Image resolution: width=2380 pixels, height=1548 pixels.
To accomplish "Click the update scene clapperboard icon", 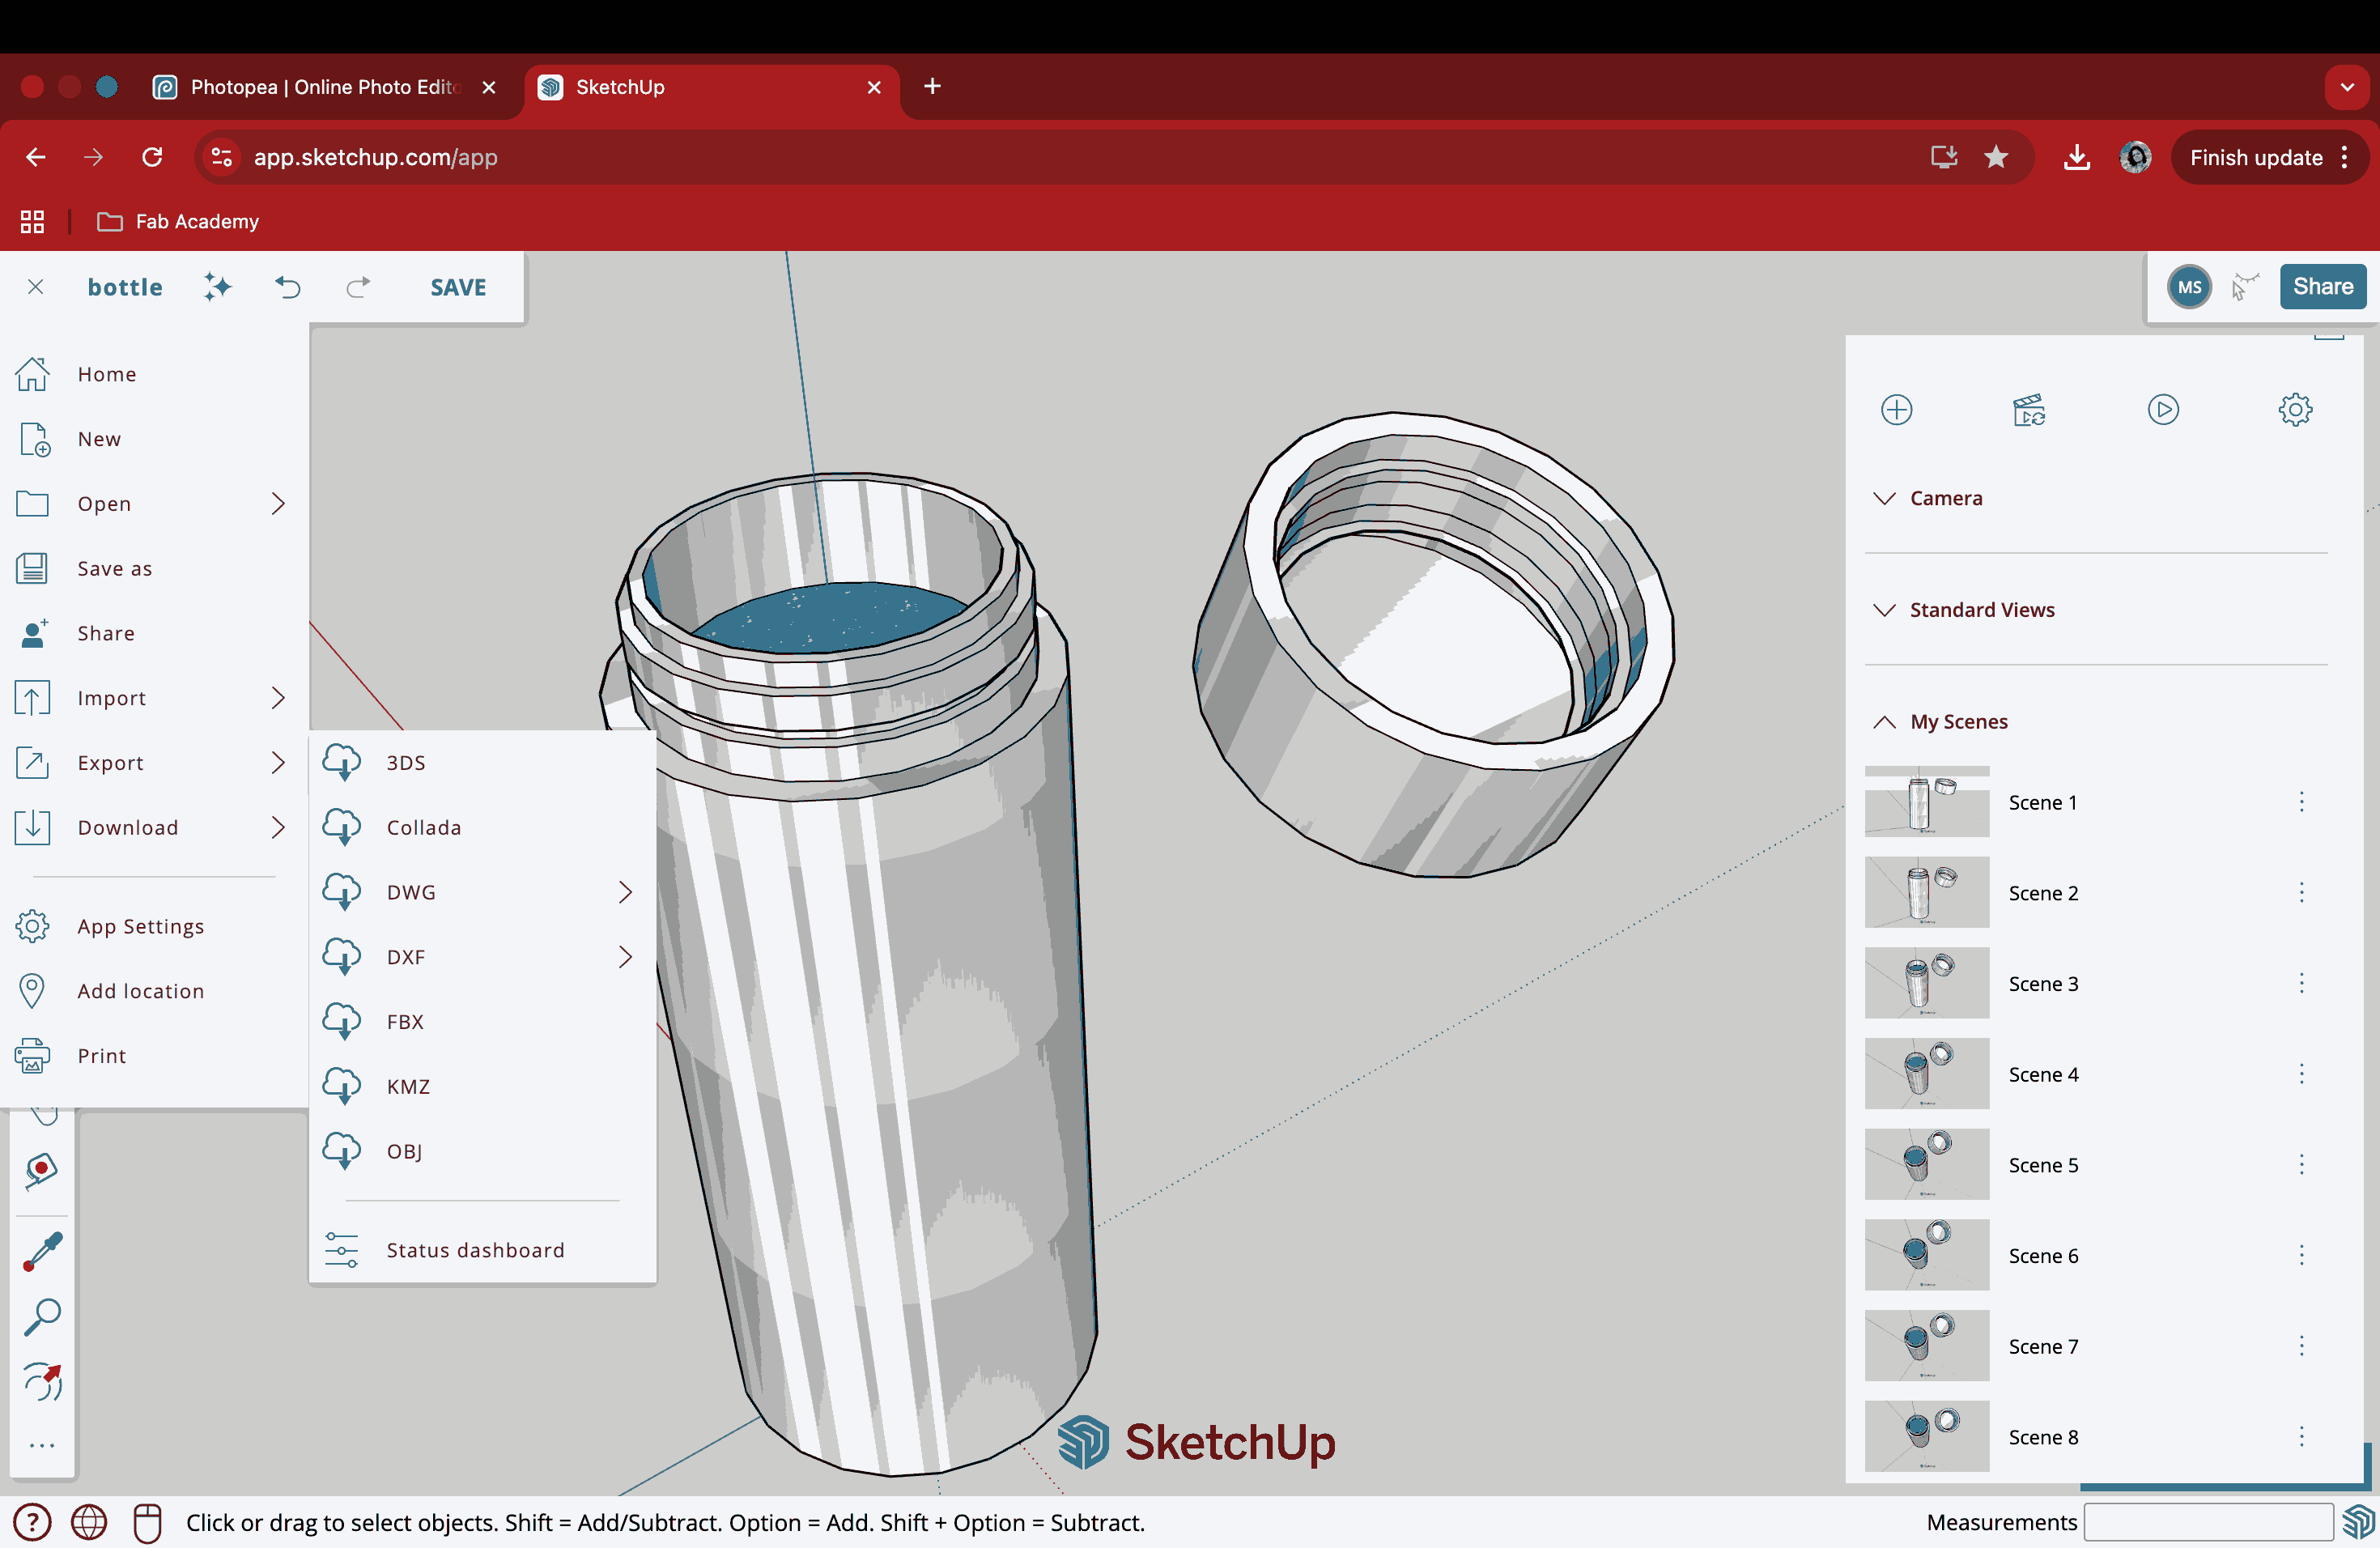I will point(2029,410).
